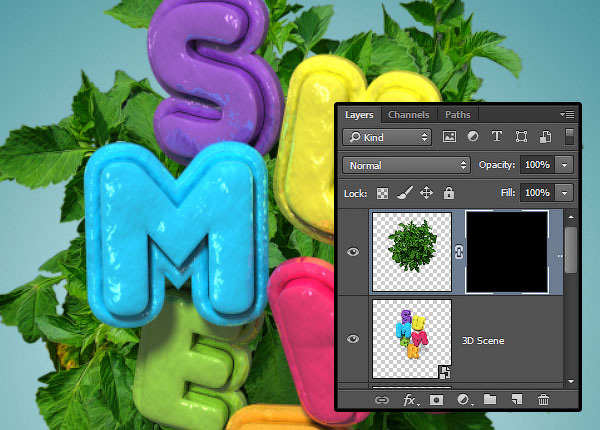The width and height of the screenshot is (600, 430).
Task: Filter layers by shape layers icon
Action: 521,137
